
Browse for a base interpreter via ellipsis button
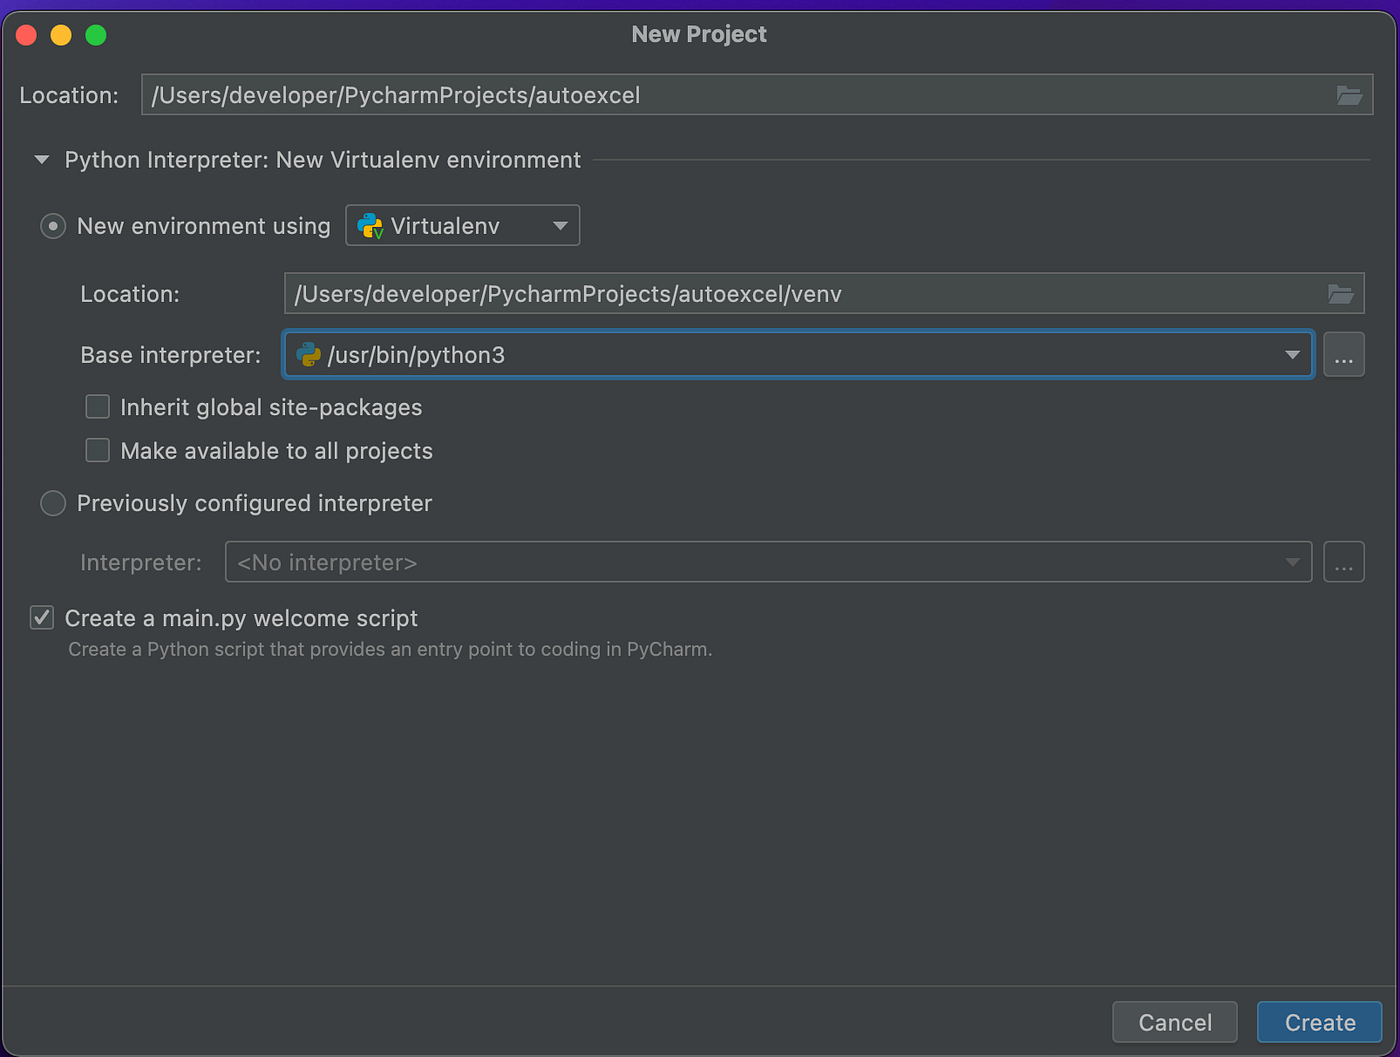point(1344,354)
